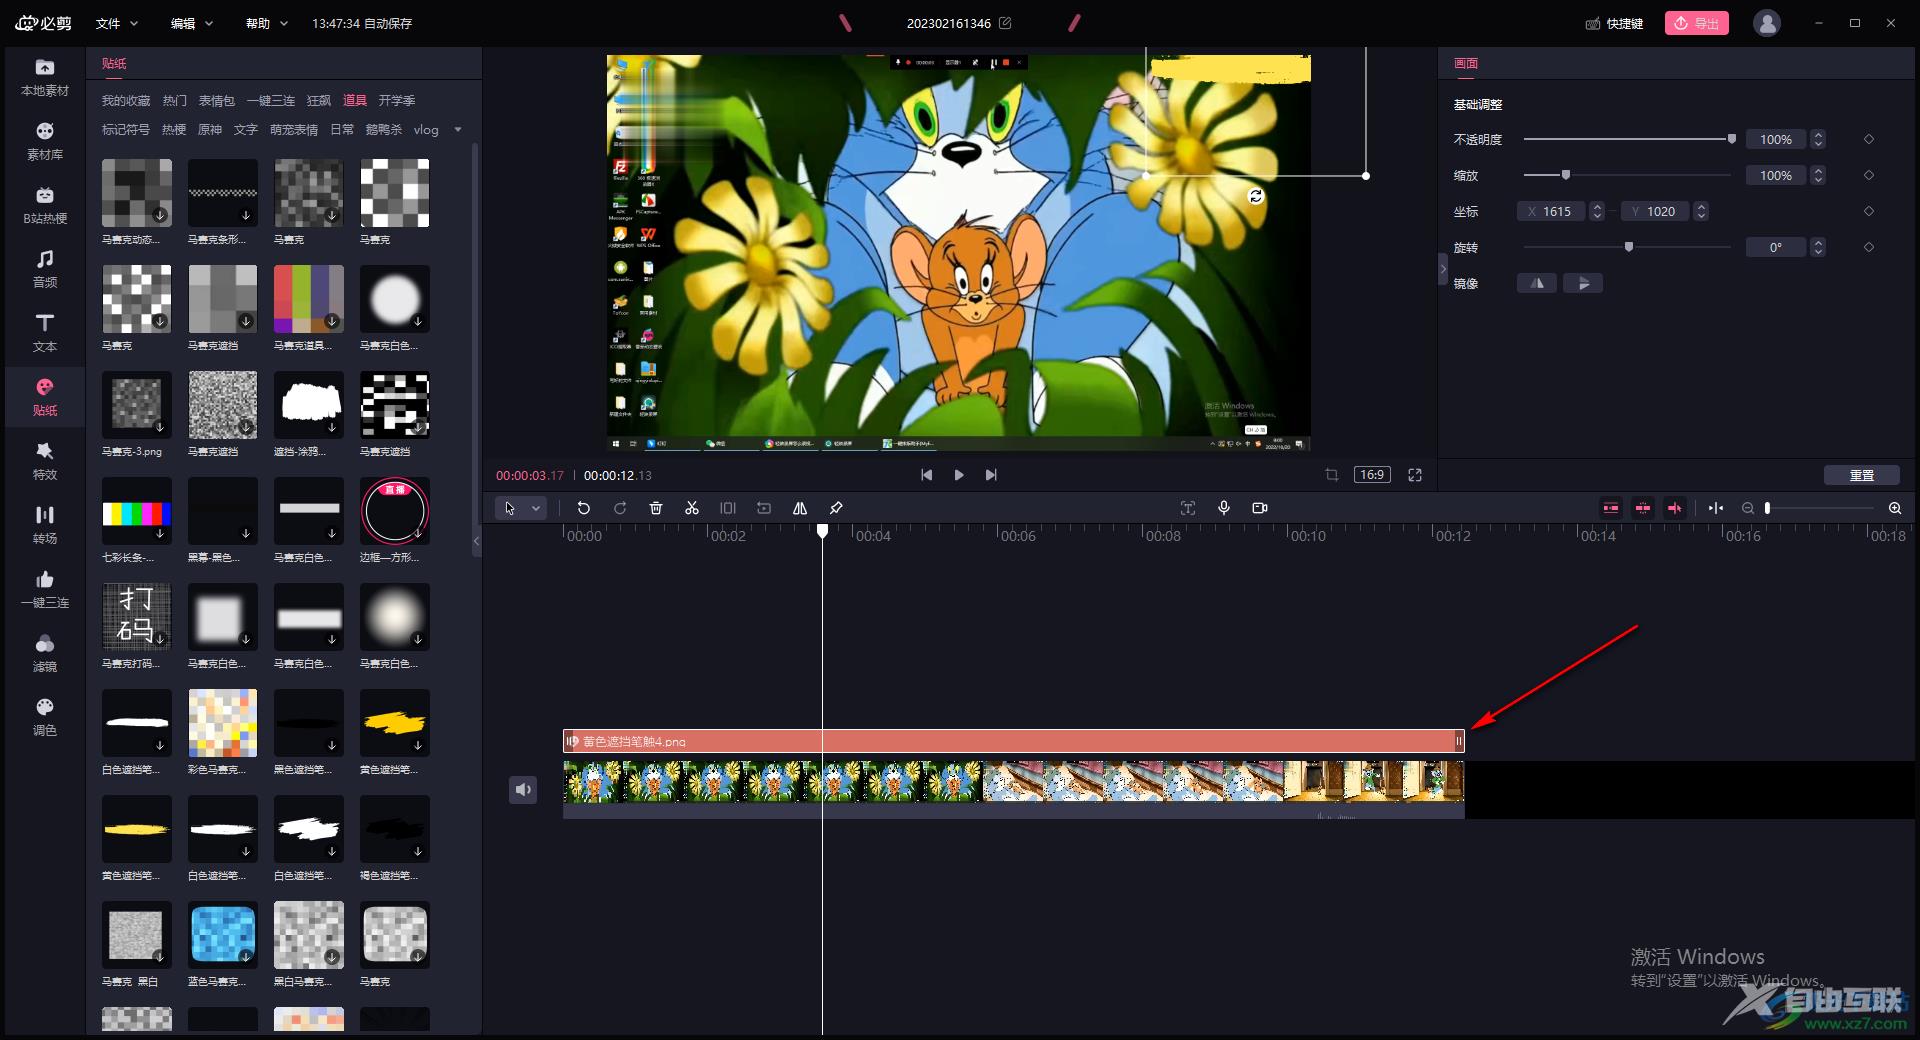The width and height of the screenshot is (1920, 1040).
Task: Click the X coordinate field 1615
Action: point(1551,211)
